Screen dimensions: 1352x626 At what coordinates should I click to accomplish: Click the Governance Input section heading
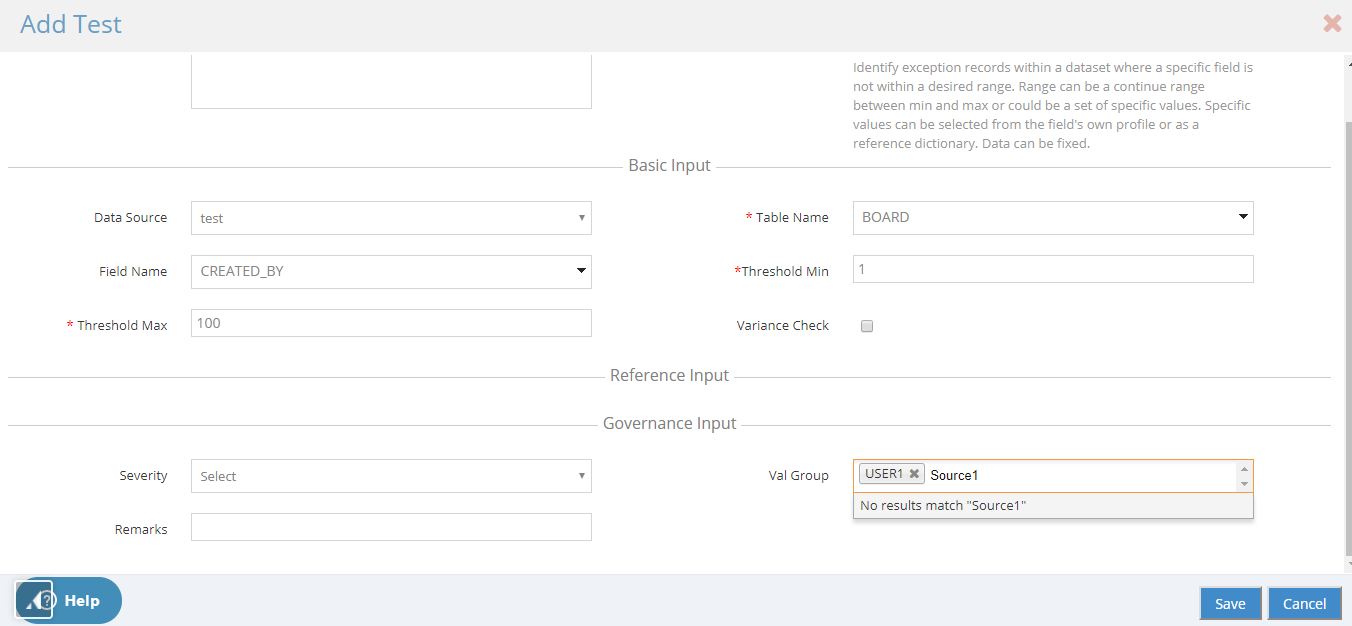click(669, 424)
